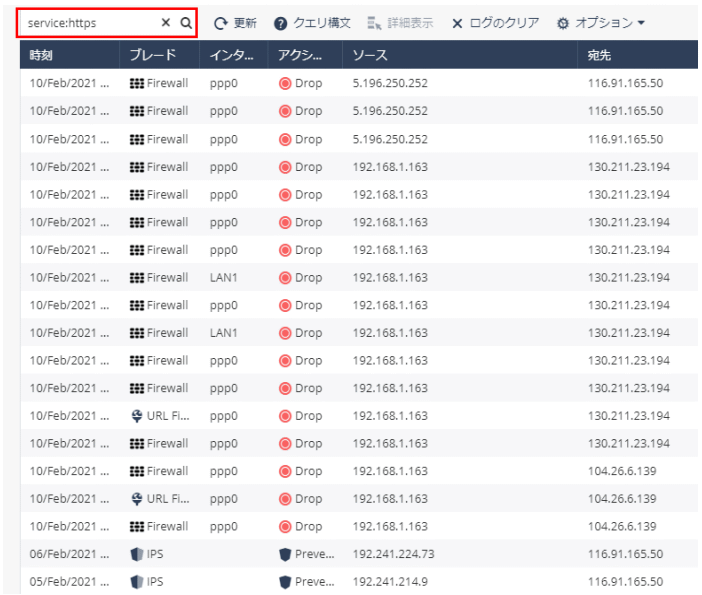Click the magnifier search icon
Viewport: 702px width, 595px height.
[186, 23]
